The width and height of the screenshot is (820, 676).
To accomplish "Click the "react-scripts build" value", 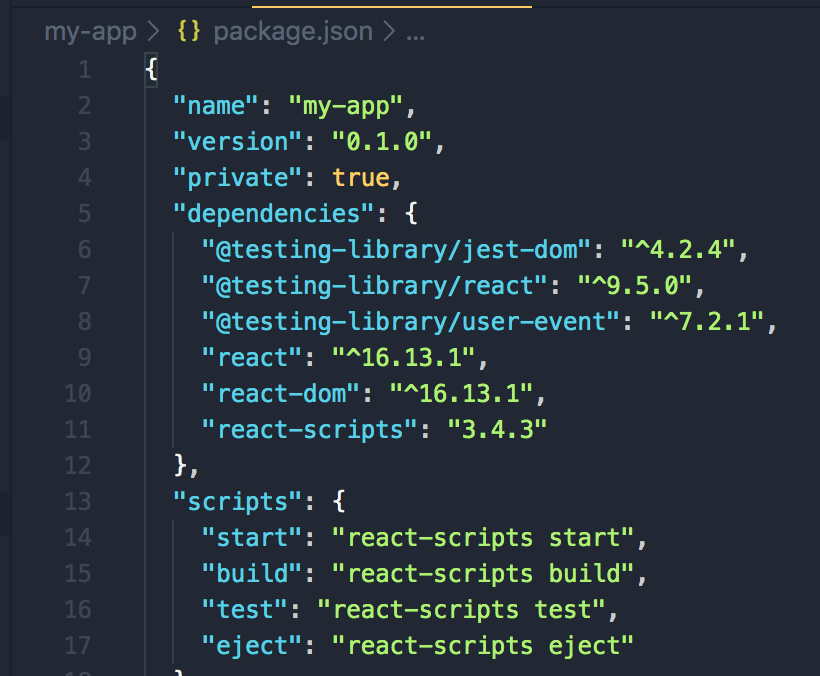I will point(483,575).
